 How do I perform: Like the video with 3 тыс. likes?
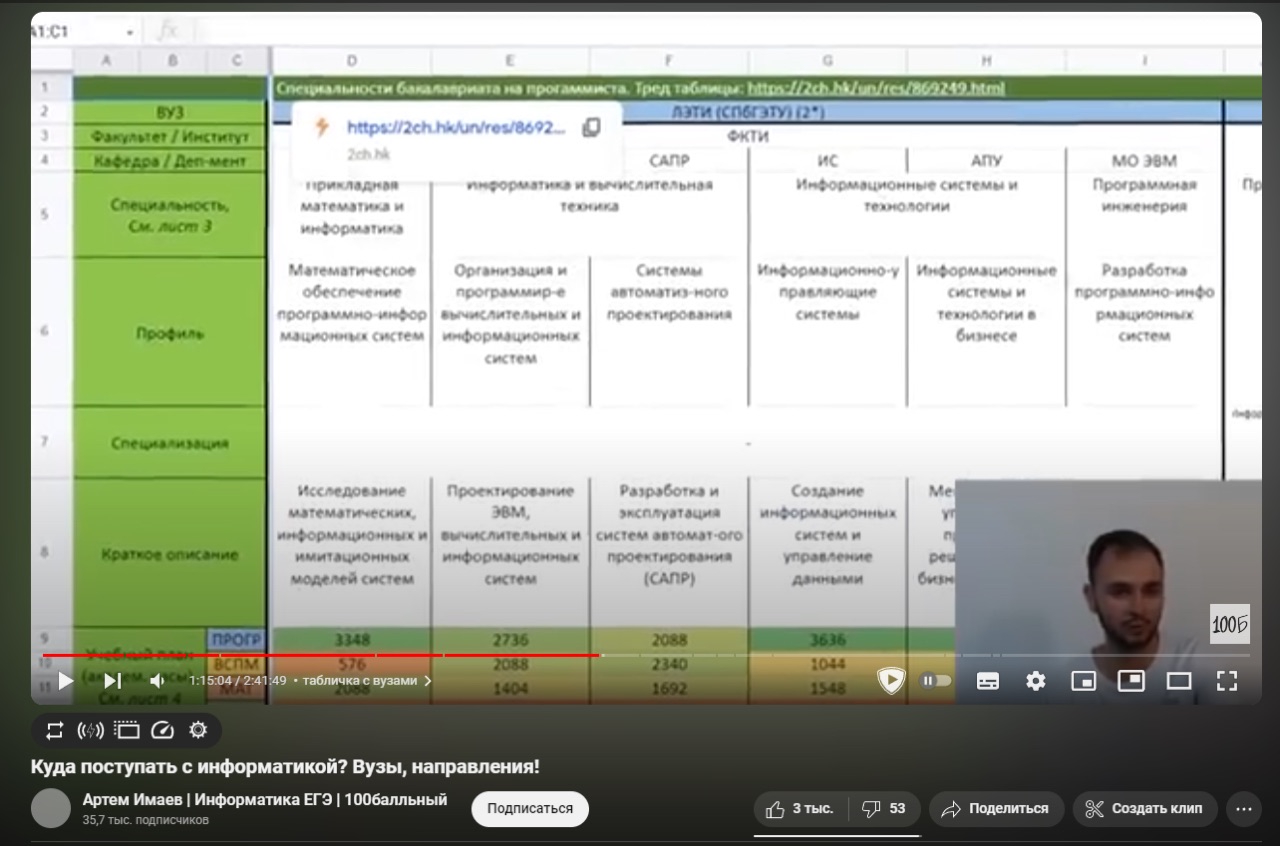click(x=801, y=809)
